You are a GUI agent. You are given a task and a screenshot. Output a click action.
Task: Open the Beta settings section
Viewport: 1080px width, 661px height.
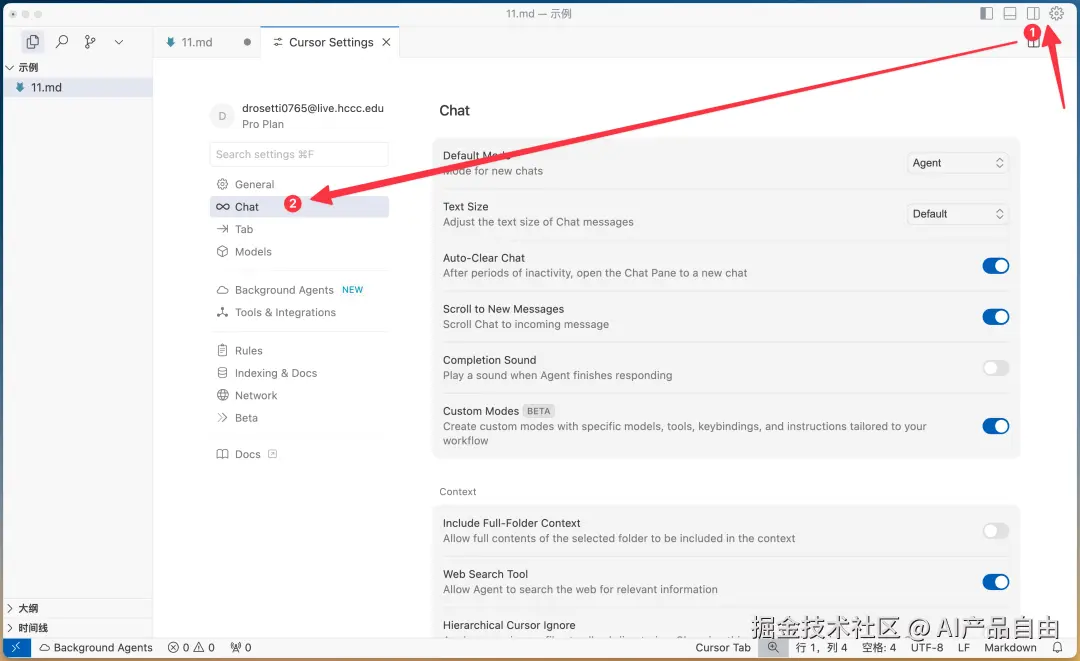click(299, 418)
